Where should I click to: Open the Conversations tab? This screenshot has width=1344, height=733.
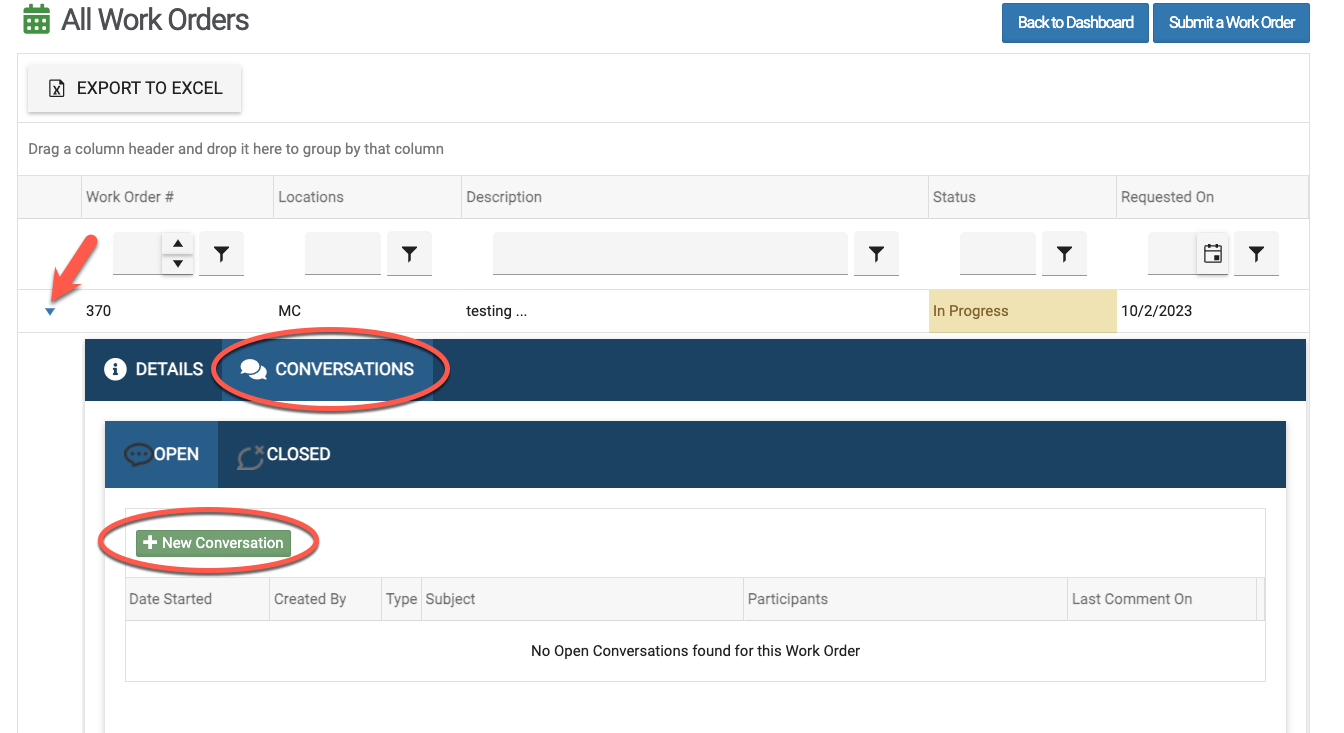[328, 369]
